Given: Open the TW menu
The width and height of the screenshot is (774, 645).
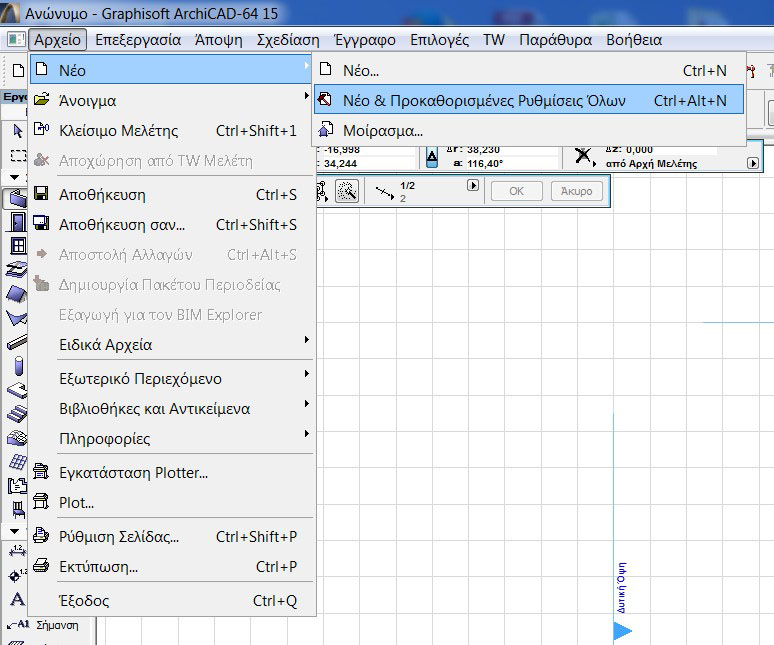Looking at the screenshot, I should pos(494,39).
